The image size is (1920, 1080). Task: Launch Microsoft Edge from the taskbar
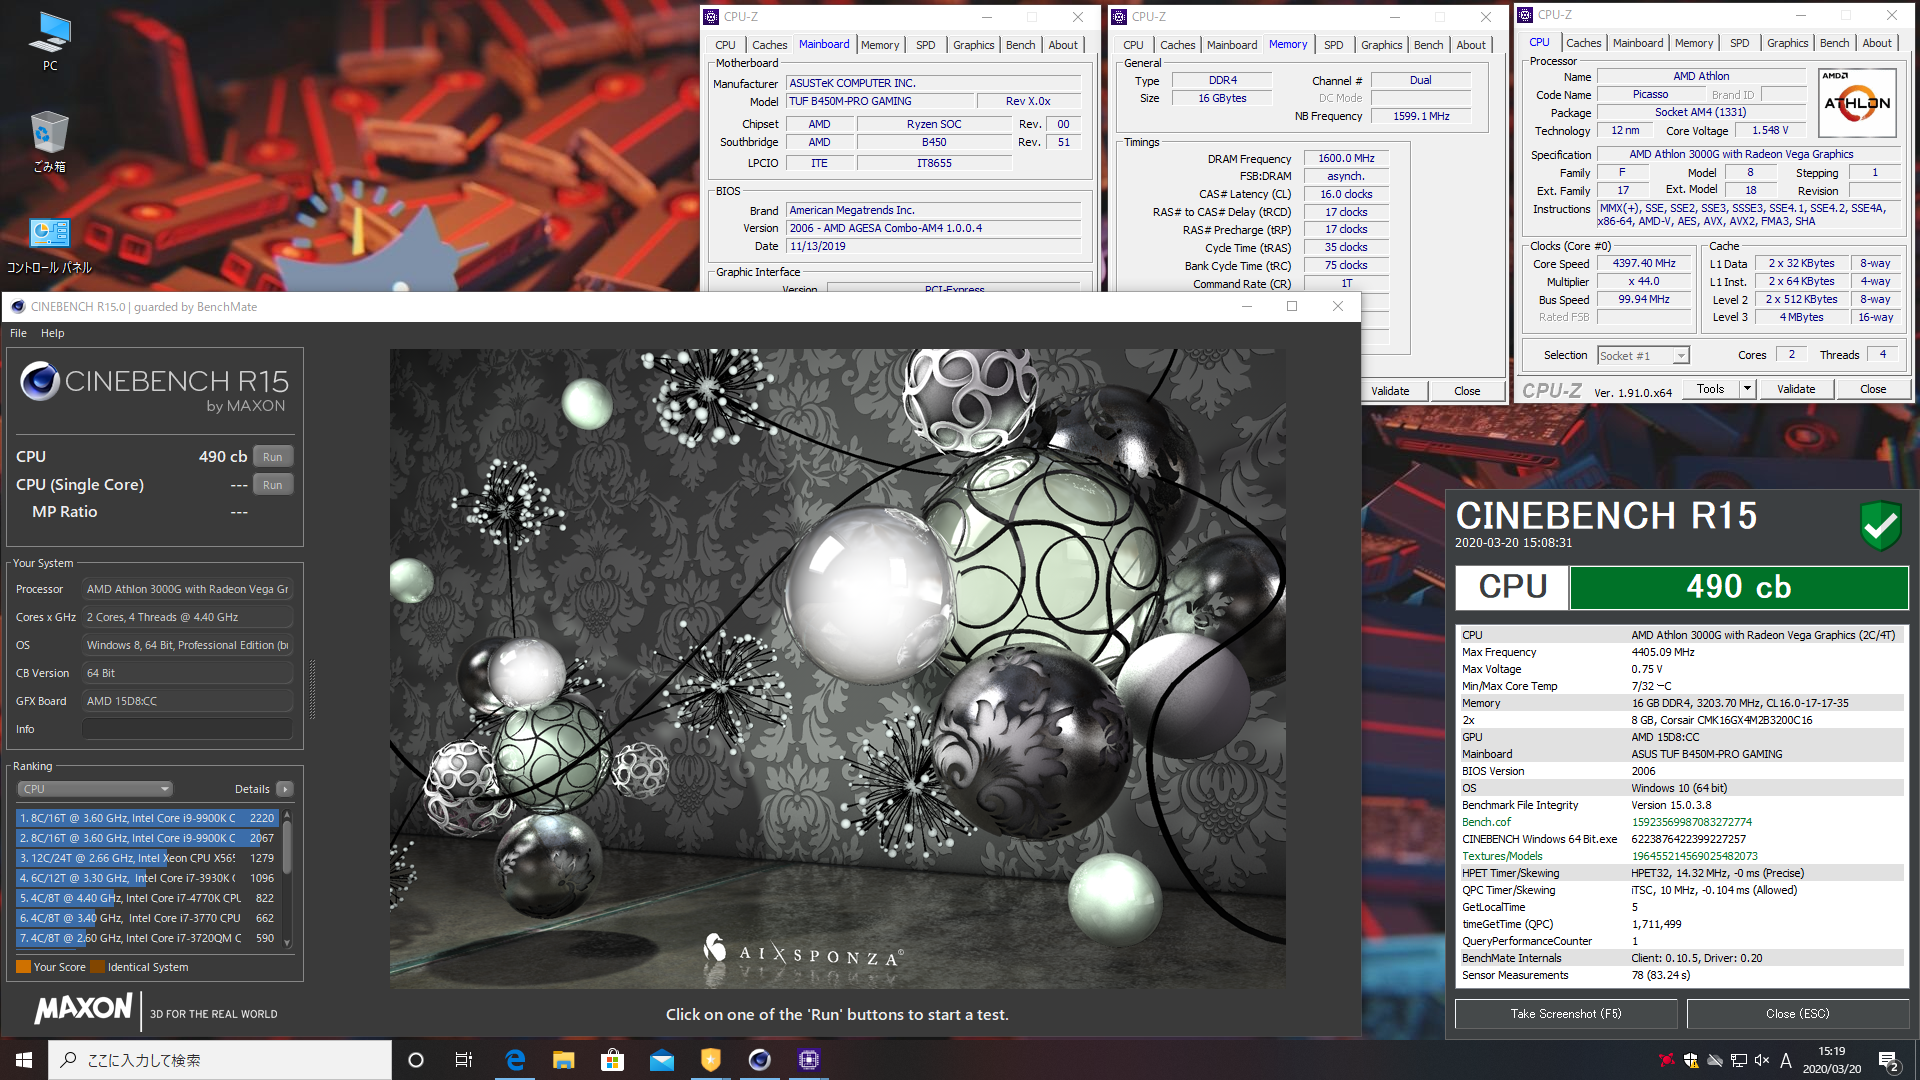point(515,1060)
